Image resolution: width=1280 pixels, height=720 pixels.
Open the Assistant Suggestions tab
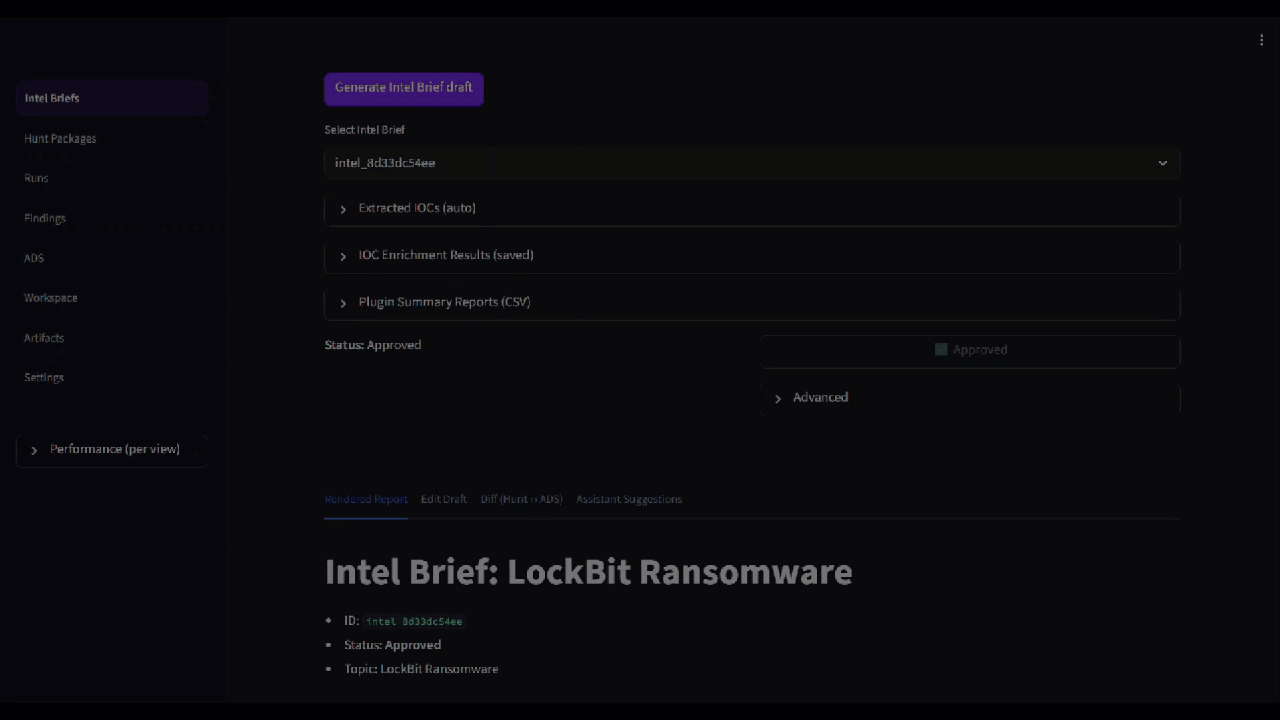click(629, 499)
